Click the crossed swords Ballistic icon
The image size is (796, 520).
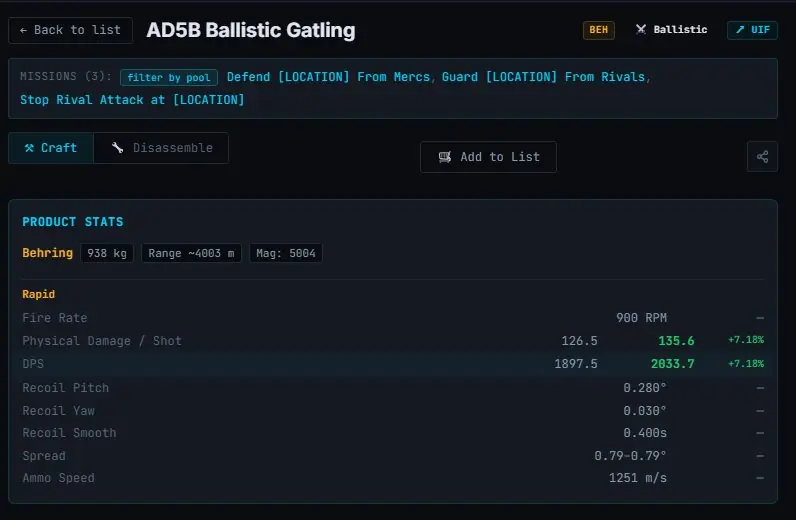(x=641, y=29)
